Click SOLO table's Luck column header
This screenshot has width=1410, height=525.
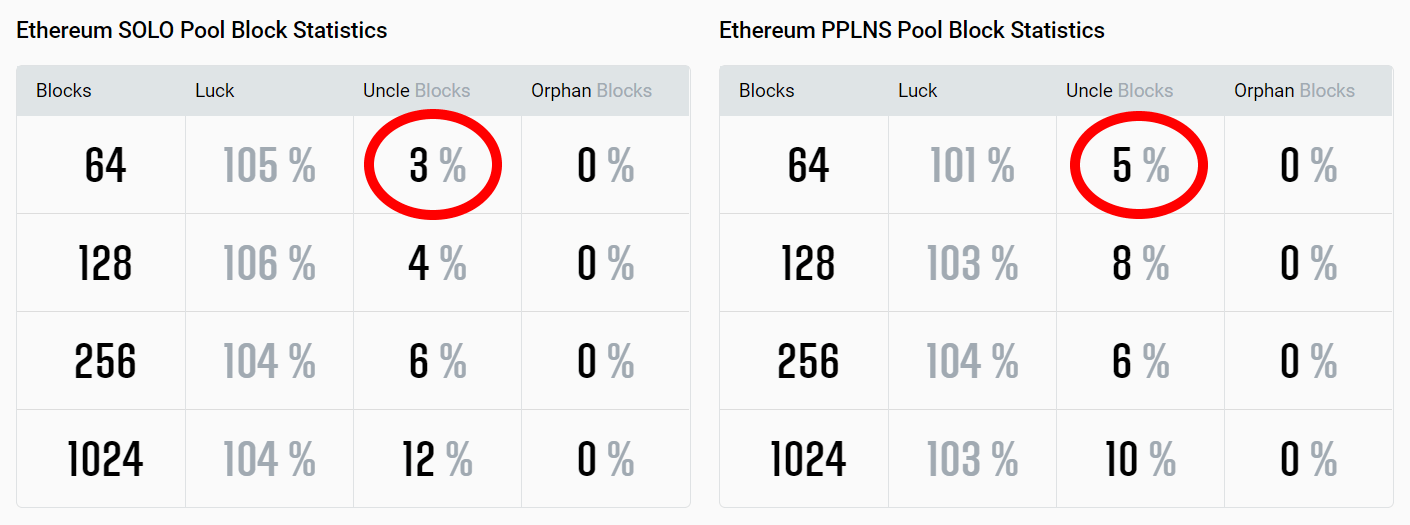(x=214, y=91)
